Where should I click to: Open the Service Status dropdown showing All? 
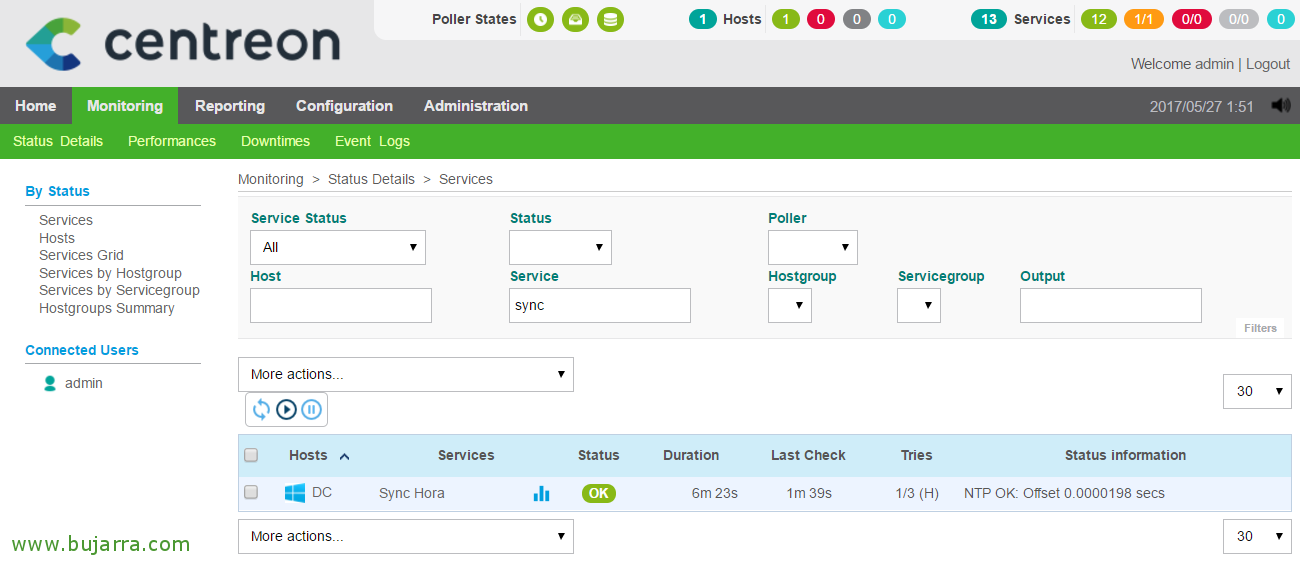pyautogui.click(x=338, y=247)
